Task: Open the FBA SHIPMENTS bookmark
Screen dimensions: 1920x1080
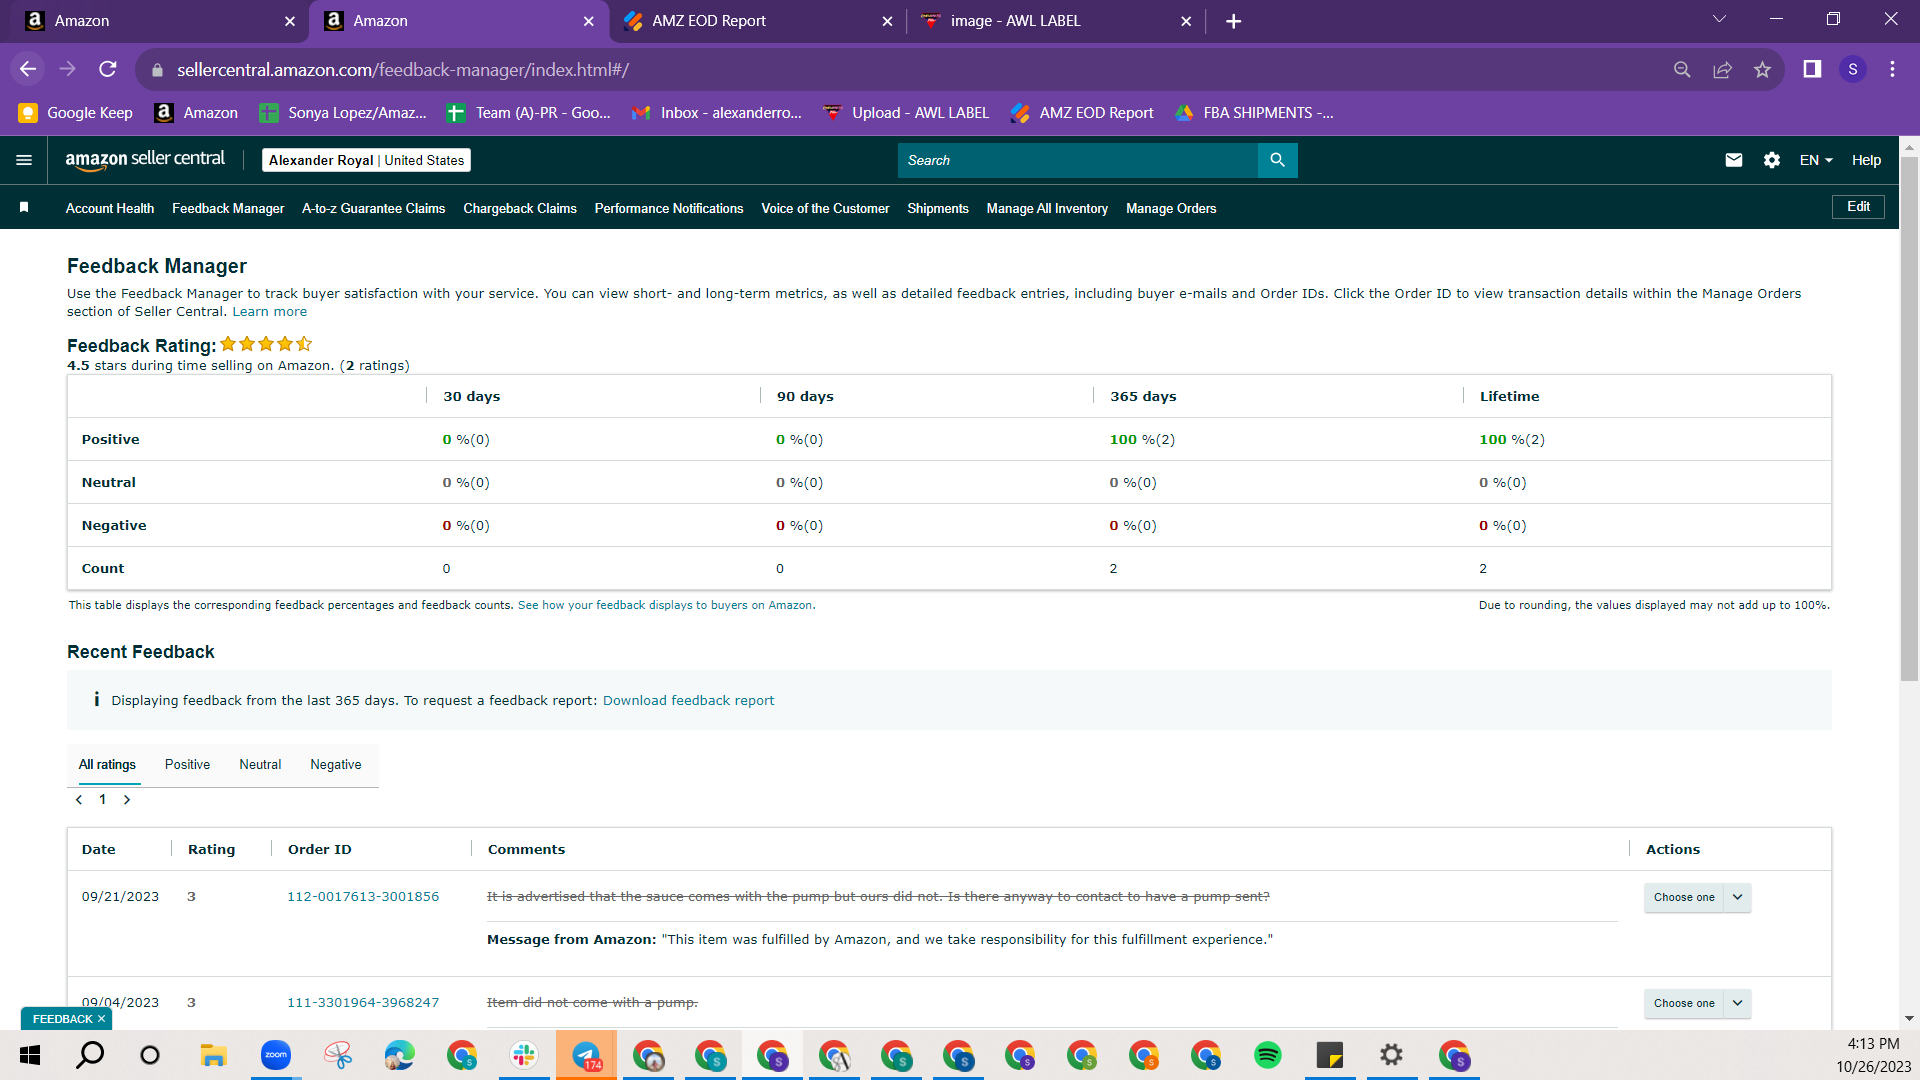Action: click(1254, 113)
